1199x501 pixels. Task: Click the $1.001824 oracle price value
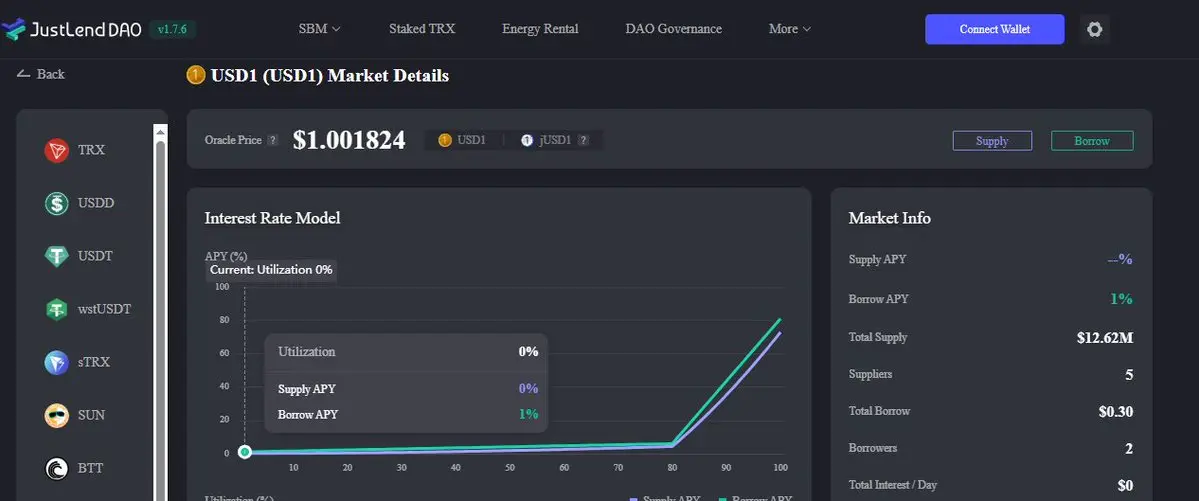coord(349,141)
